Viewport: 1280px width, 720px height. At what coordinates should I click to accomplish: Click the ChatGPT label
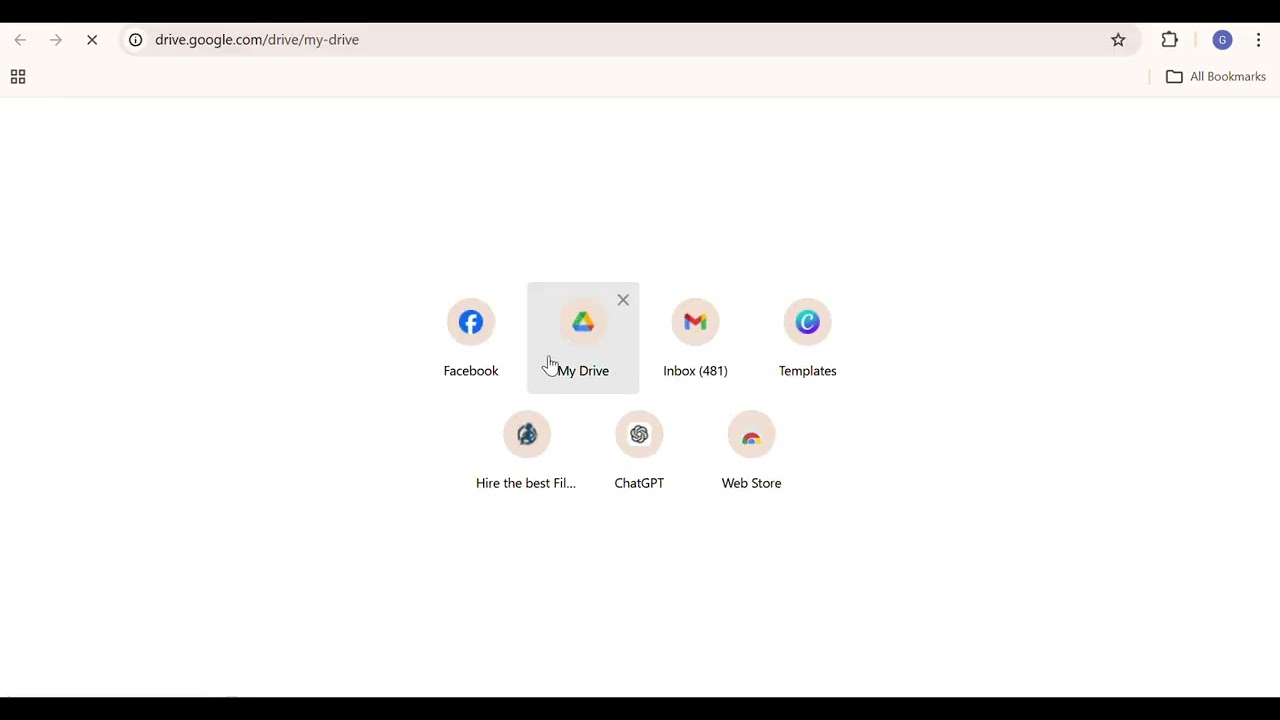[639, 483]
